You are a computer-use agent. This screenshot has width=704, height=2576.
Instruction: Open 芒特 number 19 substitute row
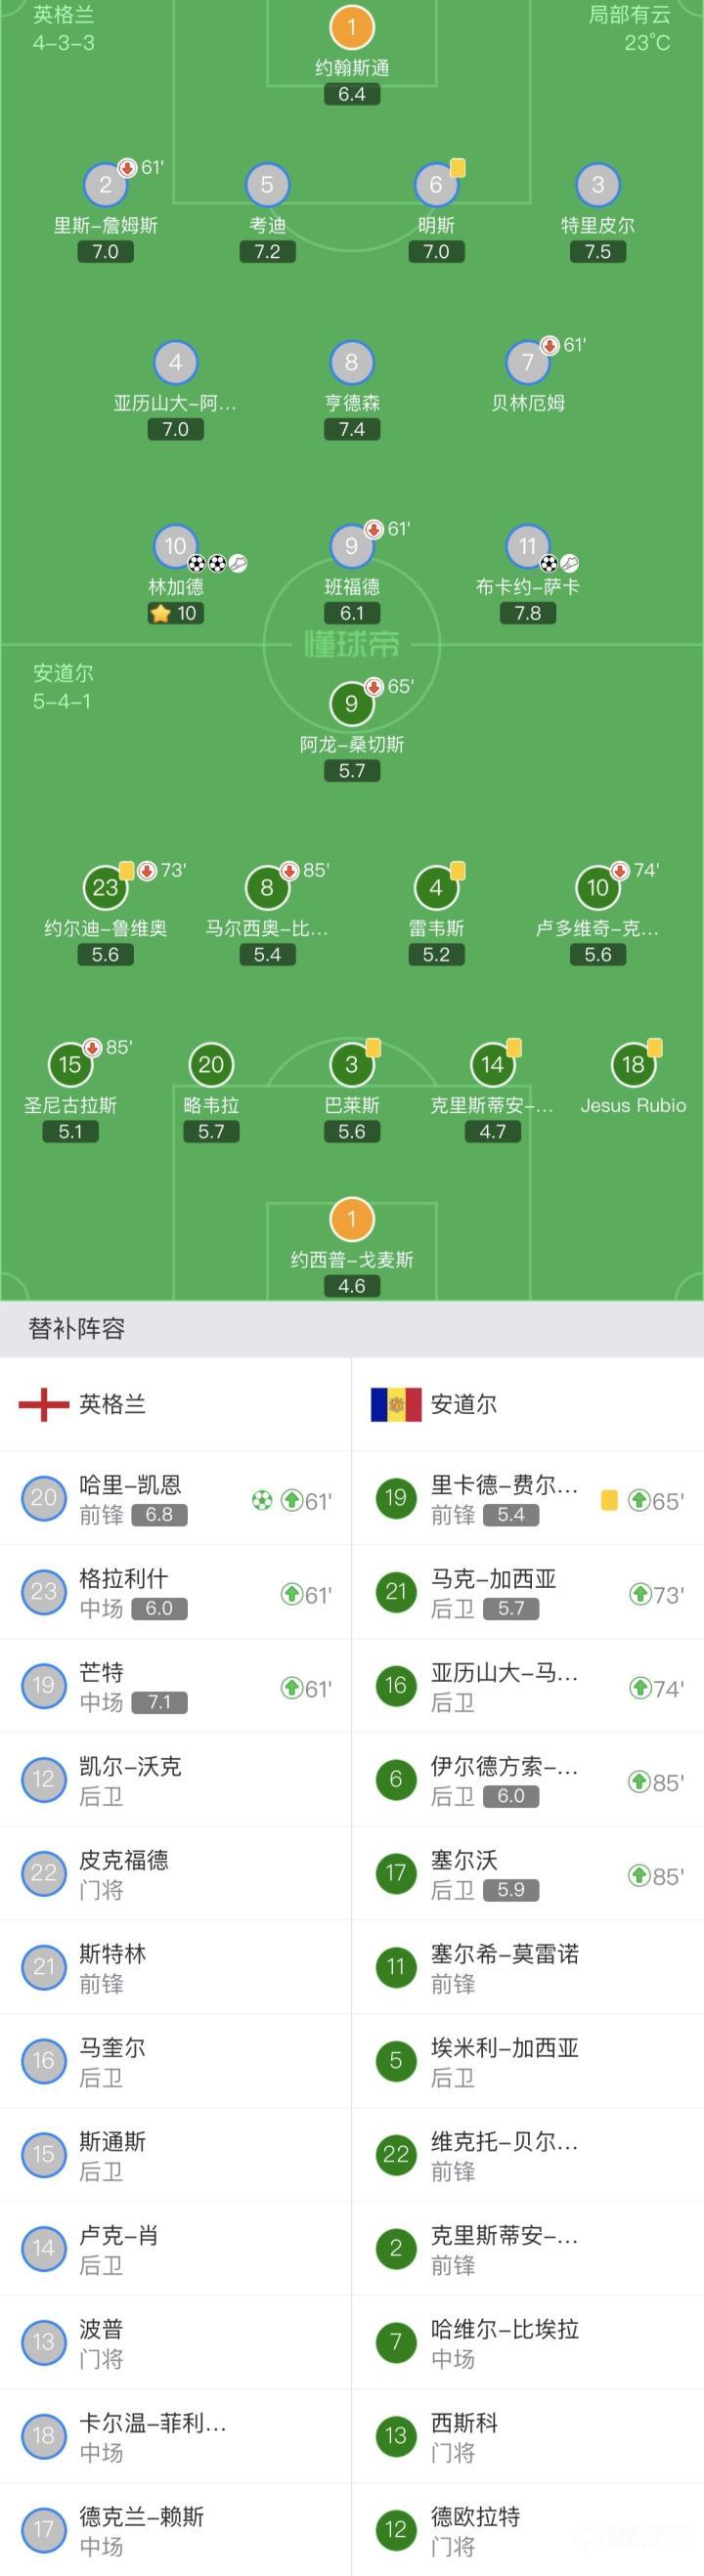click(176, 1686)
